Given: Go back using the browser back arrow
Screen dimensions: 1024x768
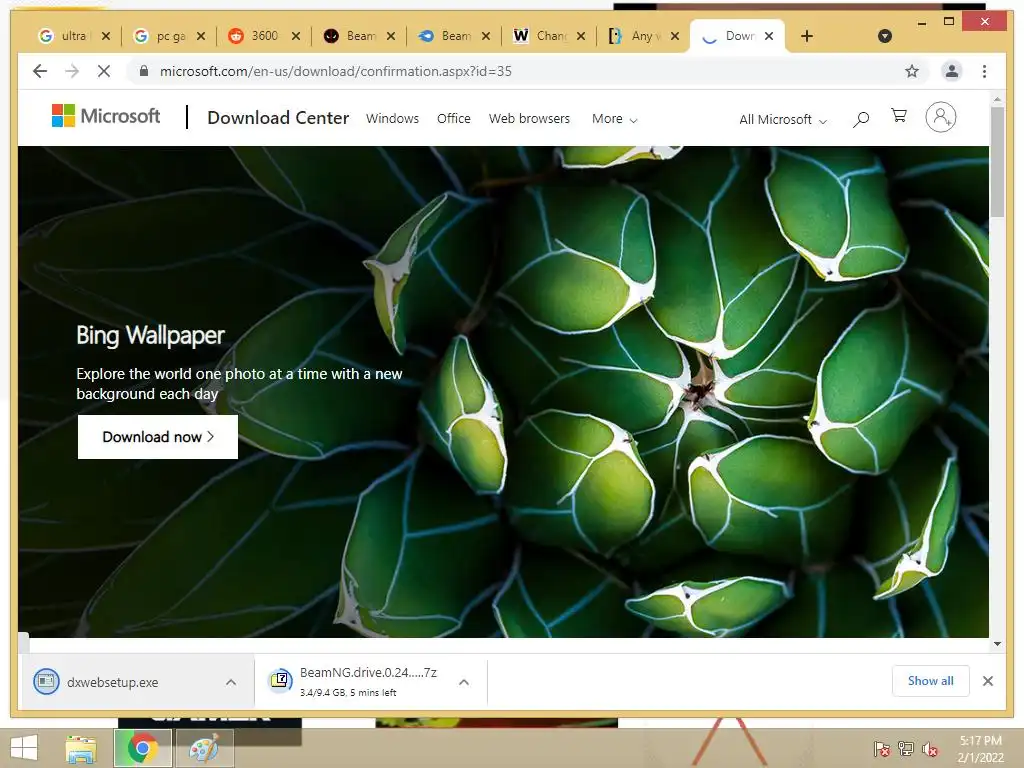Looking at the screenshot, I should pyautogui.click(x=40, y=71).
